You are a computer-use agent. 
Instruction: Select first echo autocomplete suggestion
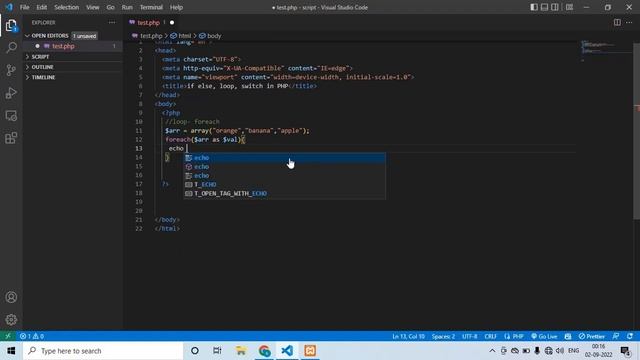(284, 158)
